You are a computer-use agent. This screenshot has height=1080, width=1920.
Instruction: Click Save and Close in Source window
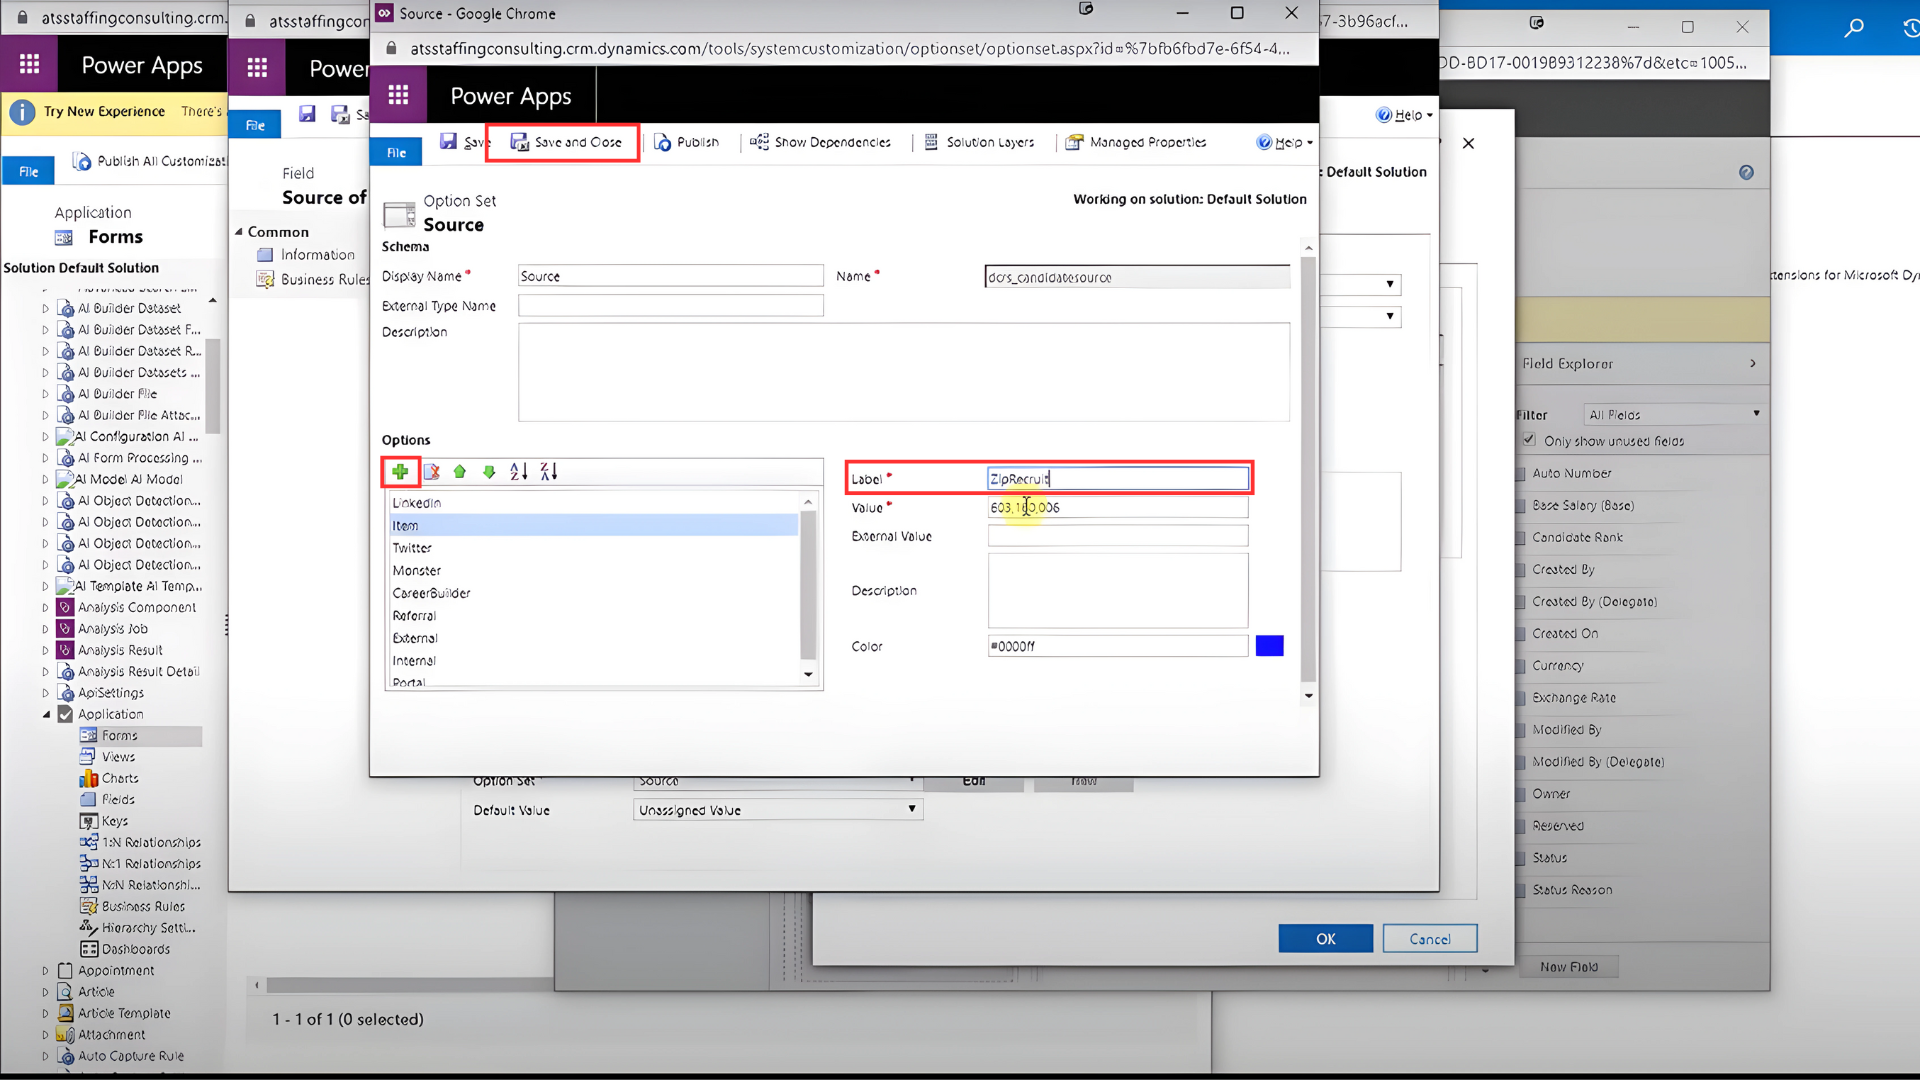[565, 142]
